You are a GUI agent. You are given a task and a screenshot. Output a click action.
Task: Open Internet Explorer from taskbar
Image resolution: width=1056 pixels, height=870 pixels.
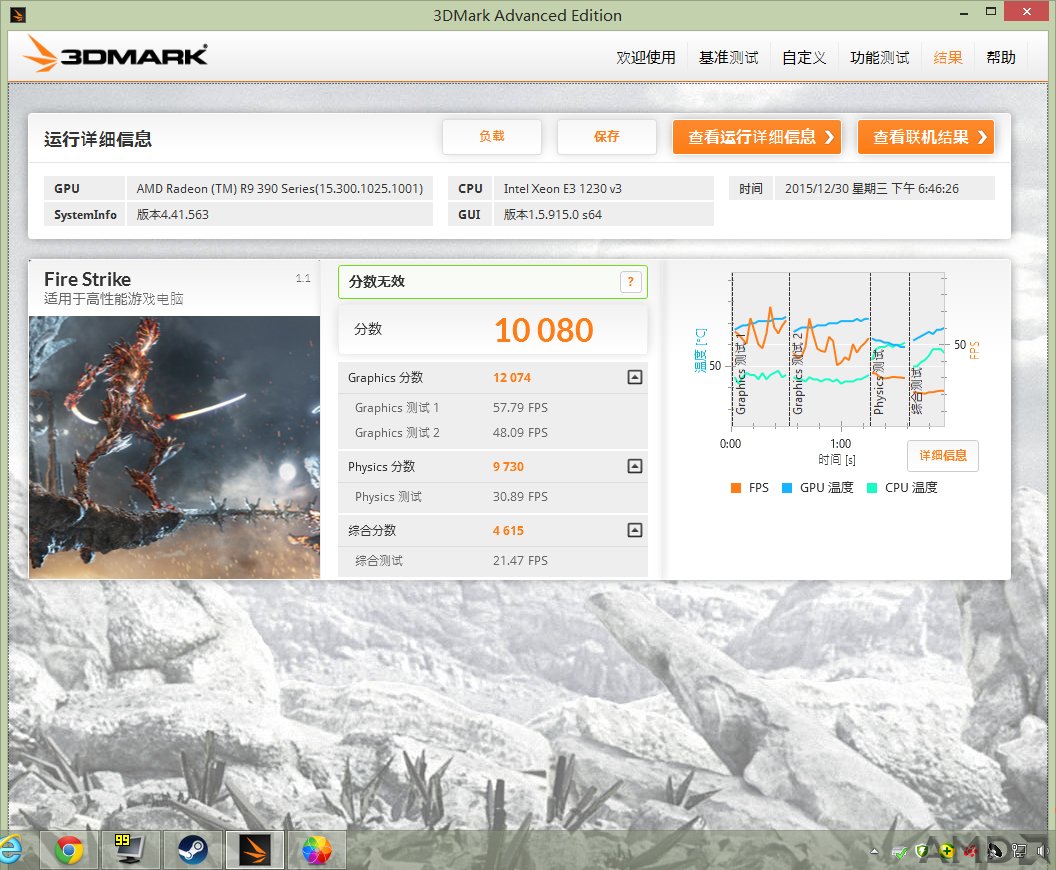11,850
